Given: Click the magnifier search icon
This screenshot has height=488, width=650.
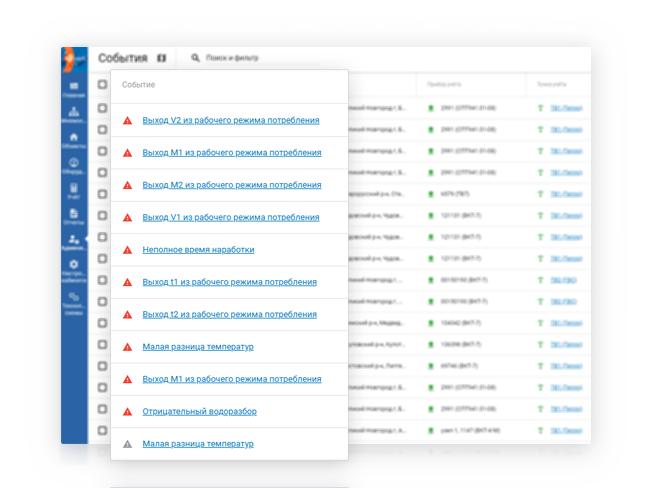Looking at the screenshot, I should point(195,58).
